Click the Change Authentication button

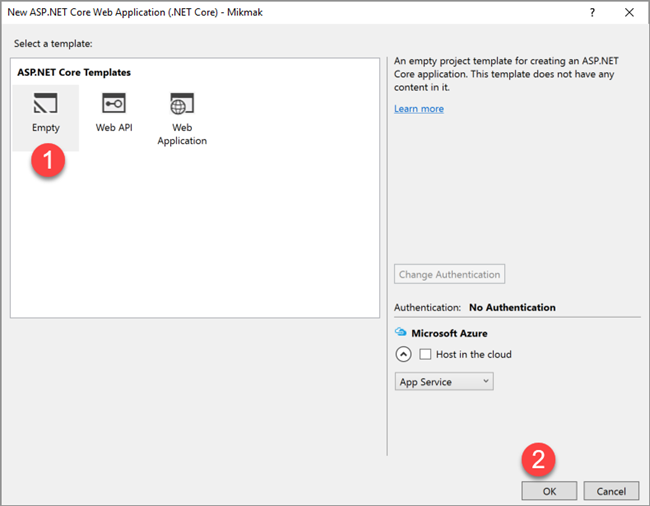449,274
